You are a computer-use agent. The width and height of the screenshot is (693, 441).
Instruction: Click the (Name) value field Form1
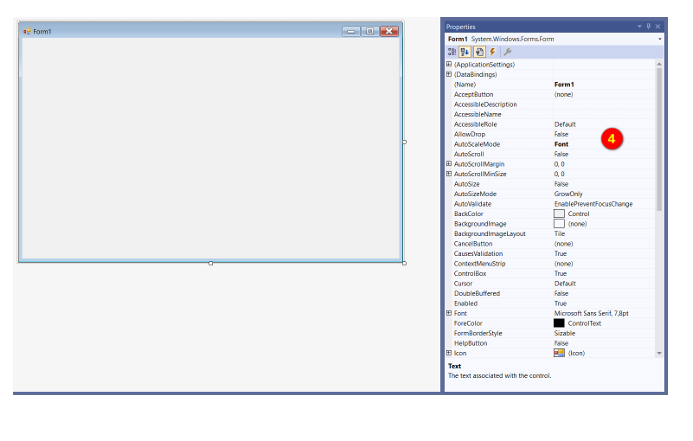(564, 84)
